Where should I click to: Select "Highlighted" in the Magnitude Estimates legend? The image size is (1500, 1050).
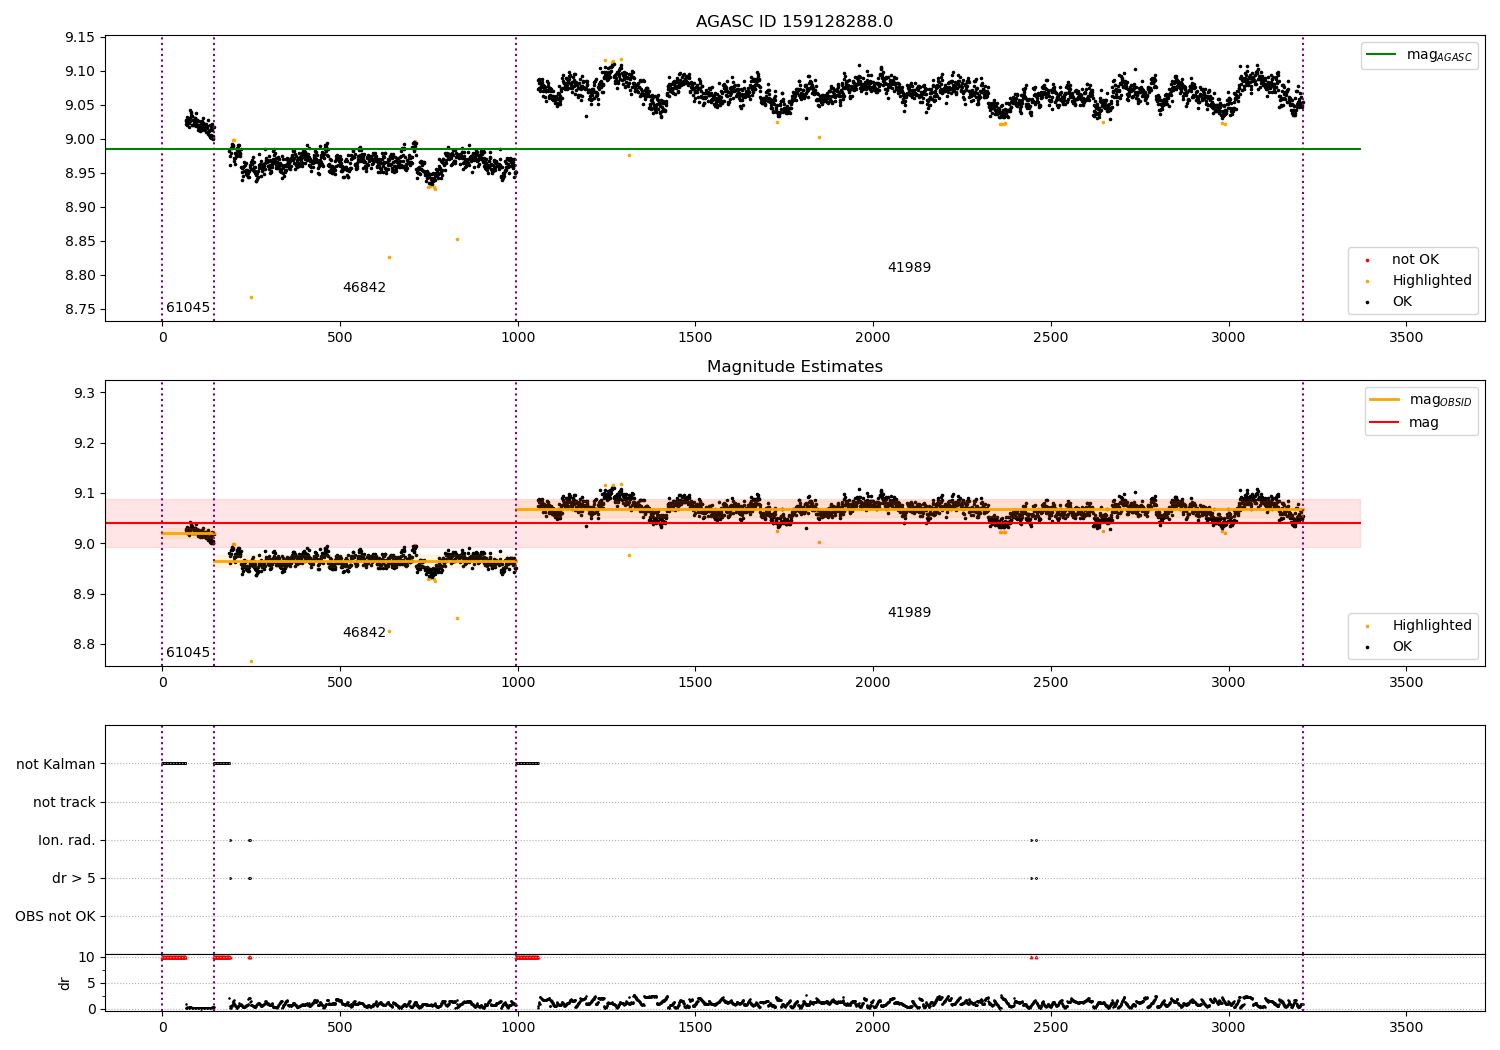(1432, 626)
